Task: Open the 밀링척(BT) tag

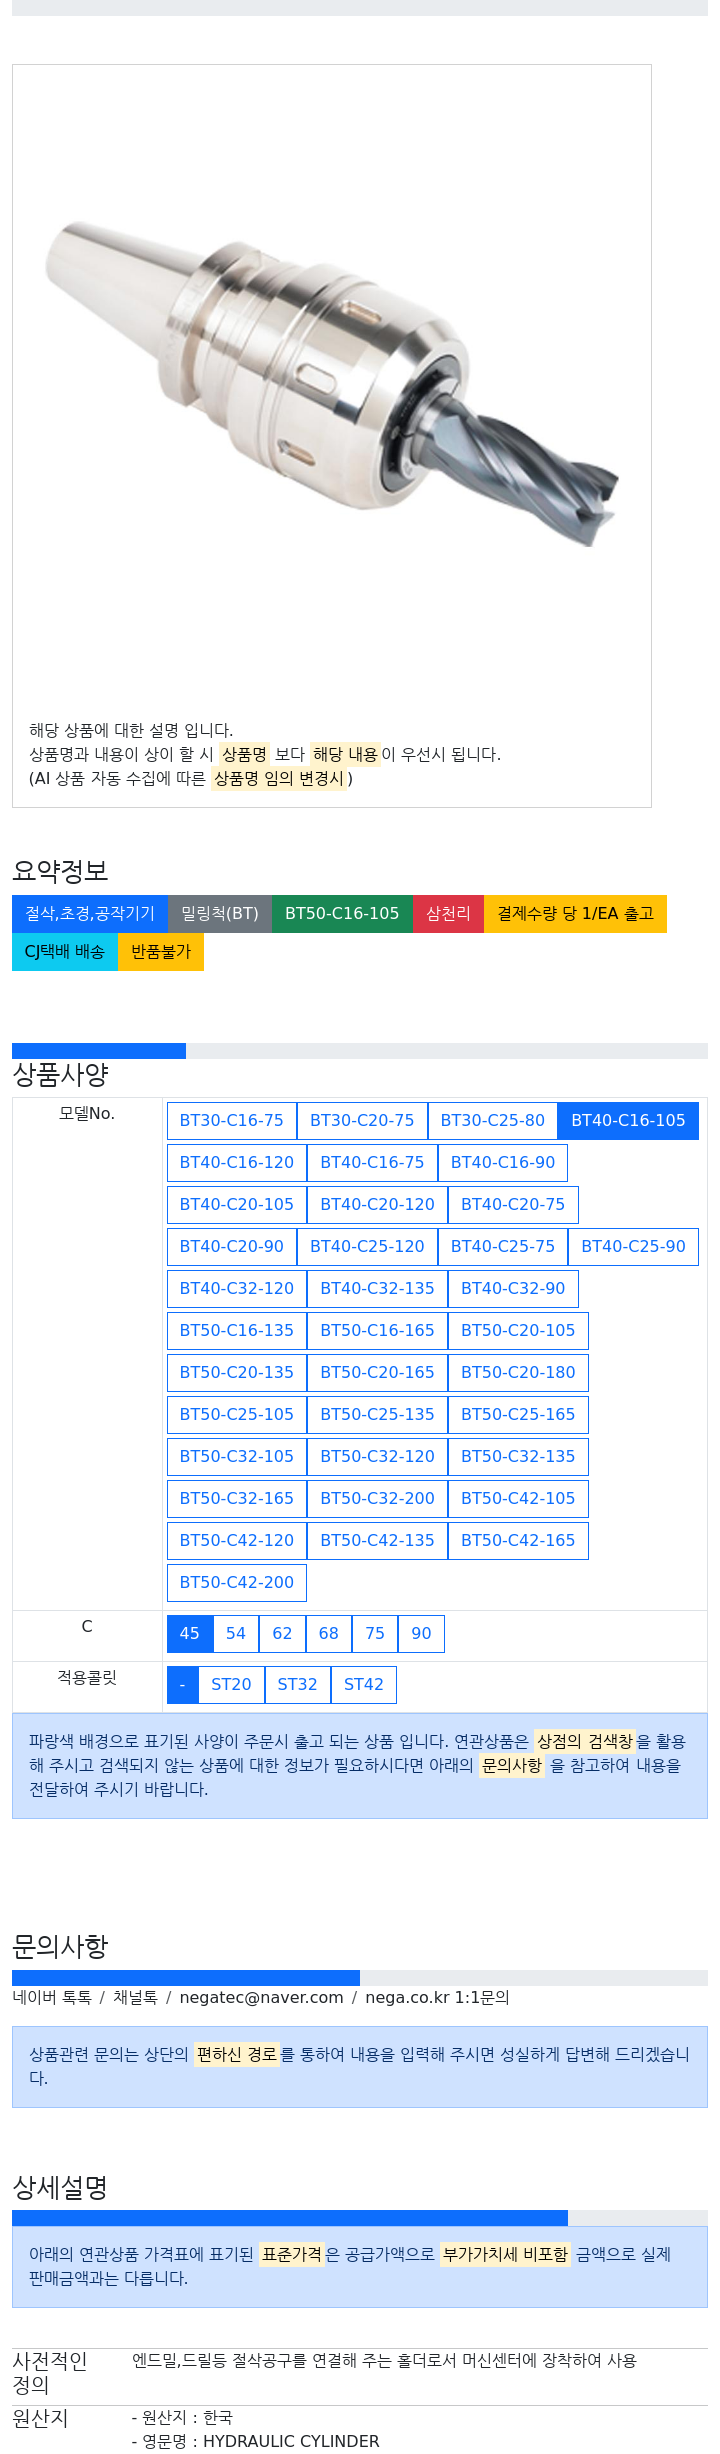Action: 220,914
